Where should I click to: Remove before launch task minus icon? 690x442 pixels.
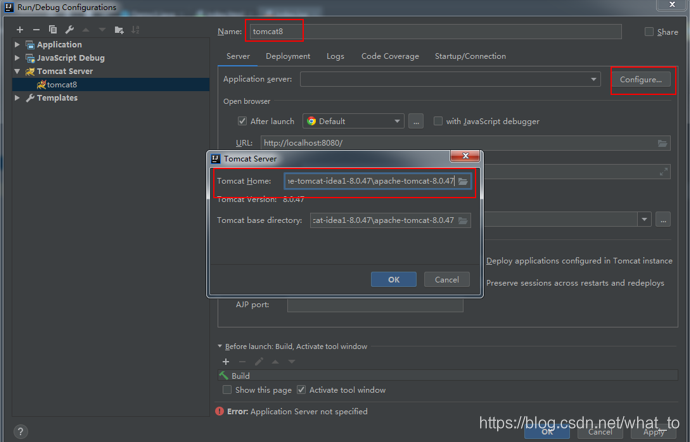pos(242,361)
